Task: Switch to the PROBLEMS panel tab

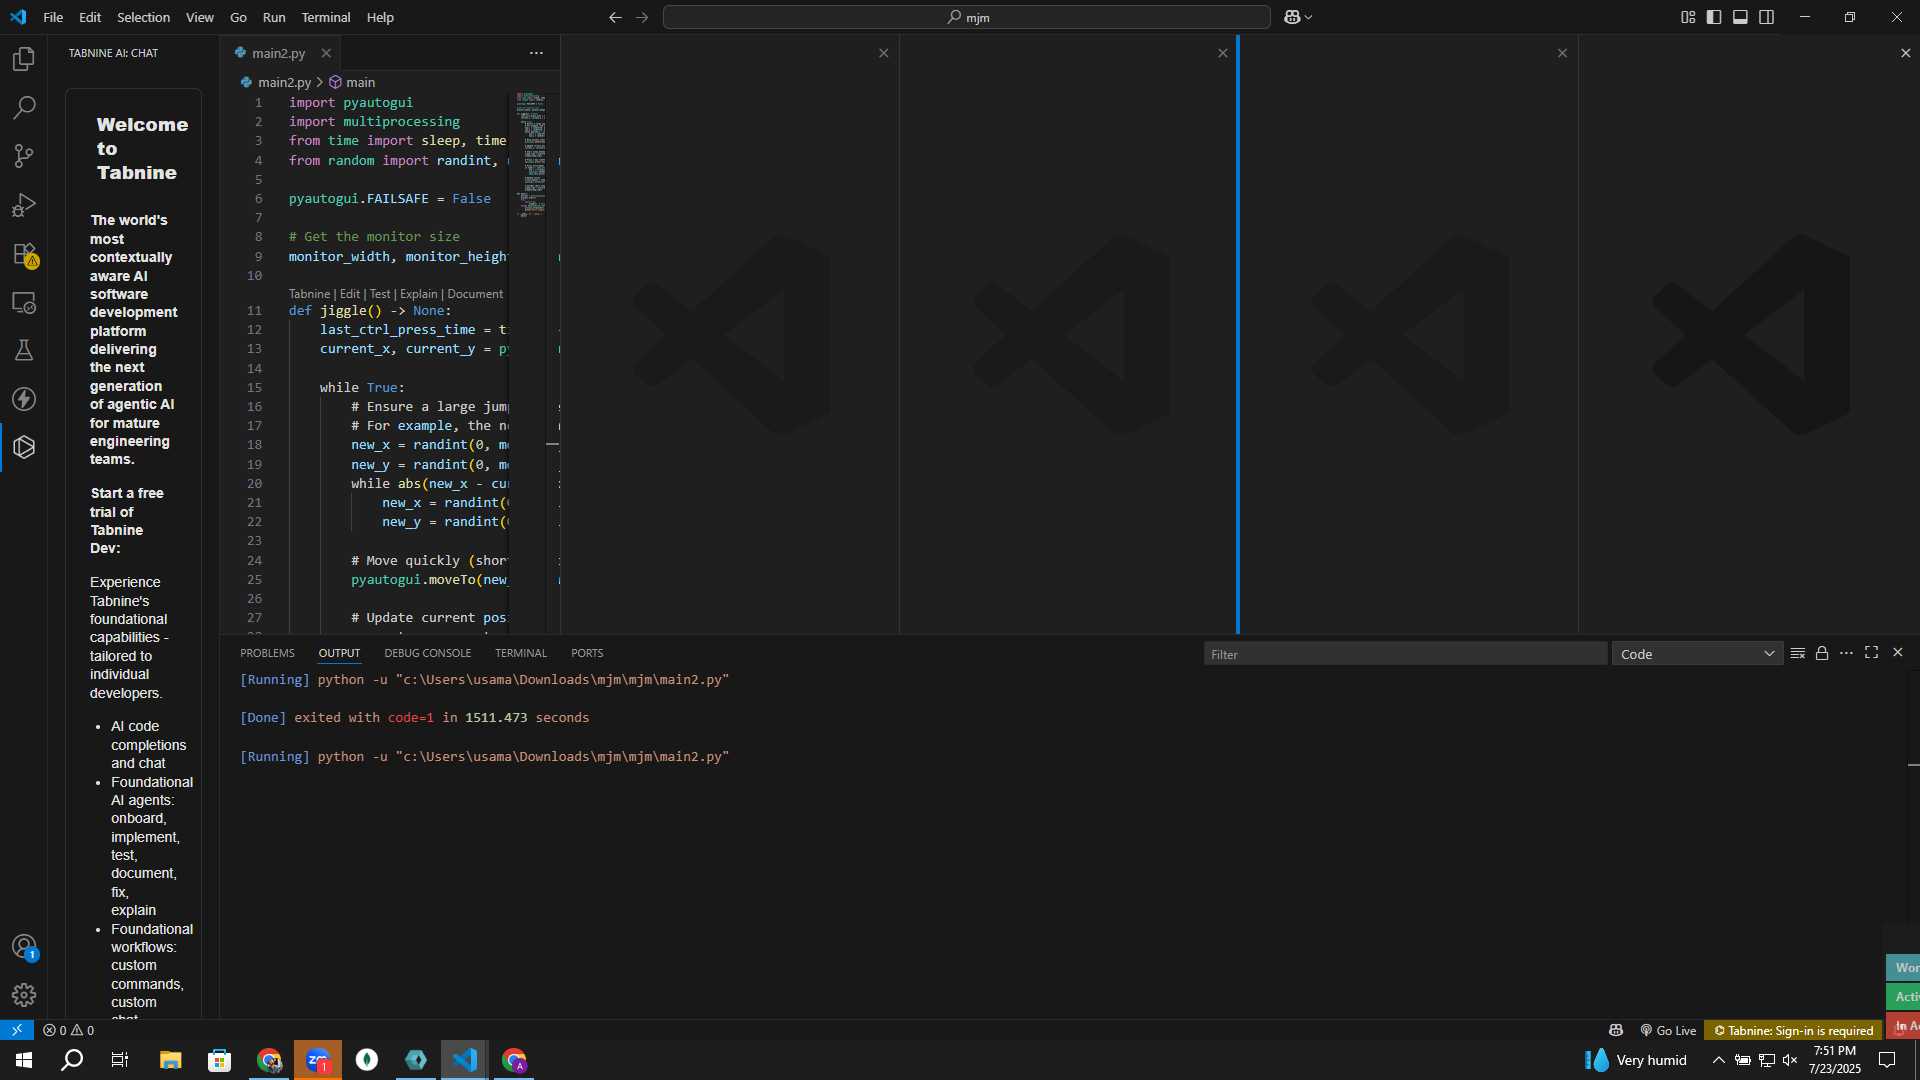Action: click(267, 653)
